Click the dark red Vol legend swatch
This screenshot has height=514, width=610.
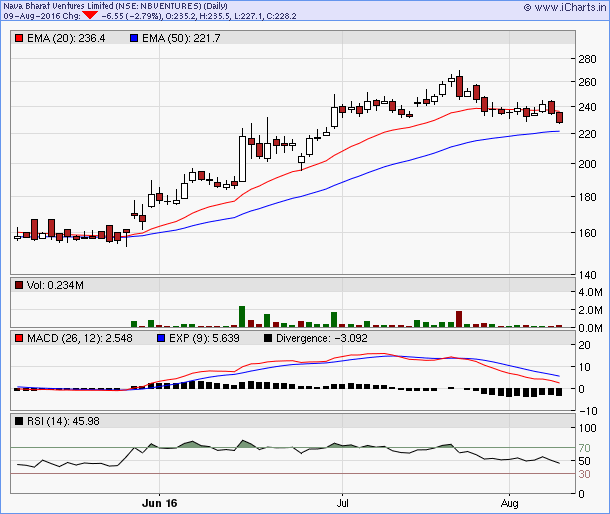coord(19,285)
